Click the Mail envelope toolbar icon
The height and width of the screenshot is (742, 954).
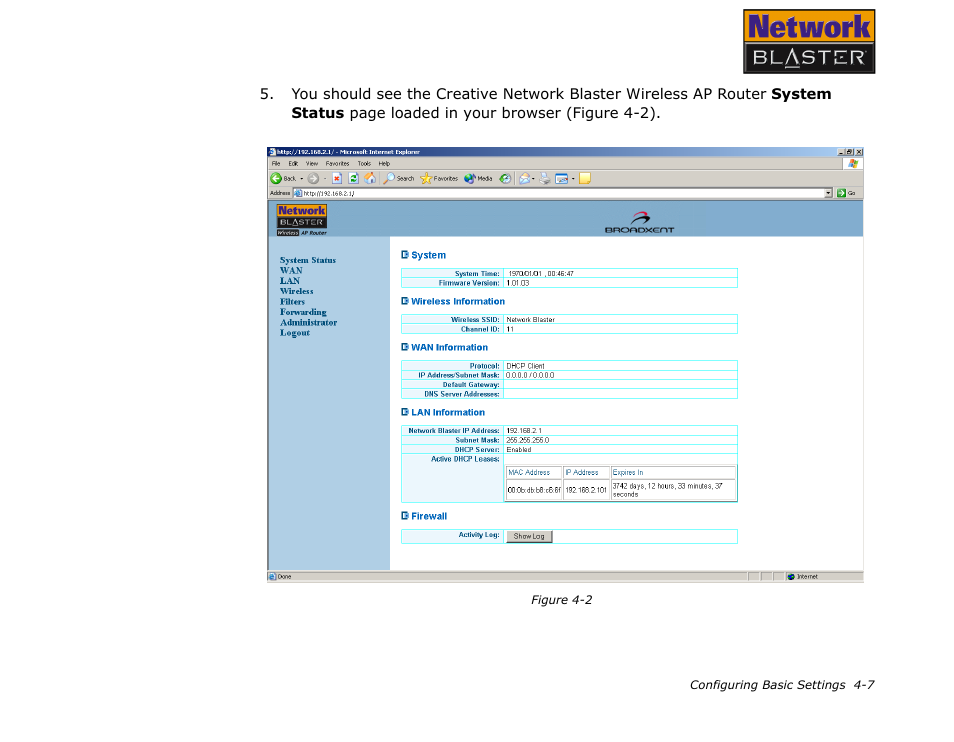pyautogui.click(x=524, y=178)
